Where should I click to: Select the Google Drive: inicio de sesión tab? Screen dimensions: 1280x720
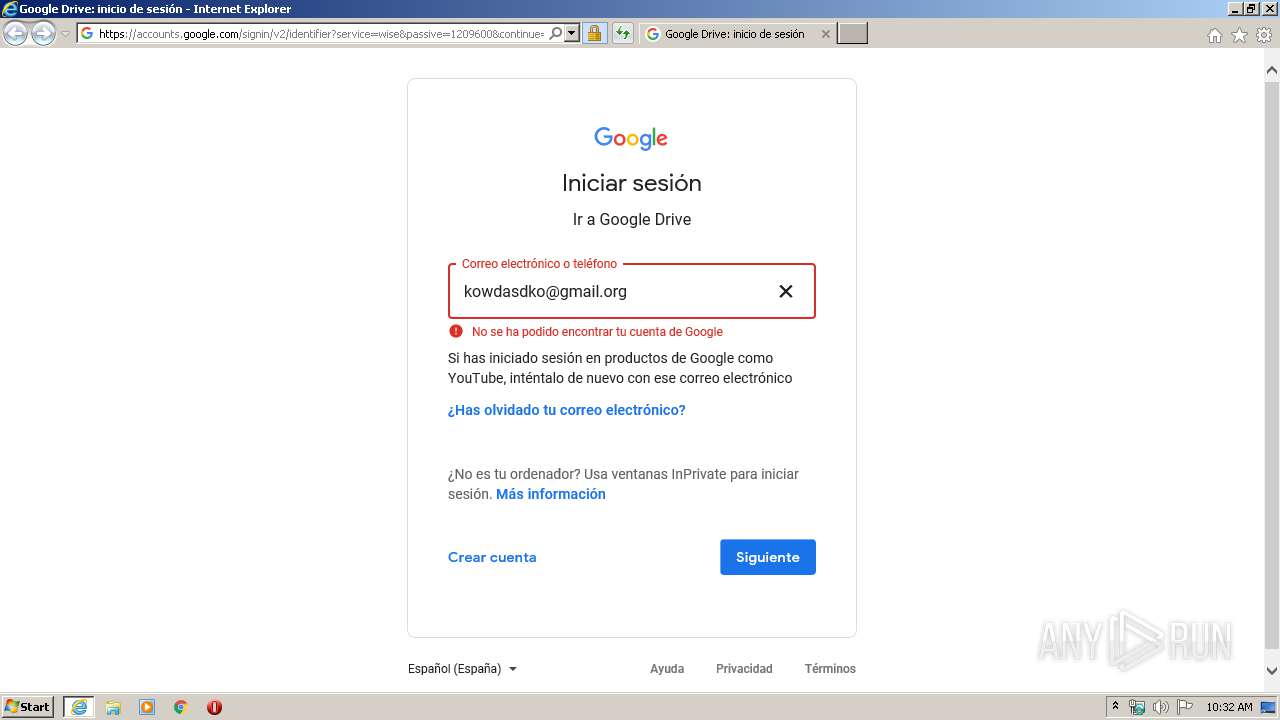tap(735, 34)
